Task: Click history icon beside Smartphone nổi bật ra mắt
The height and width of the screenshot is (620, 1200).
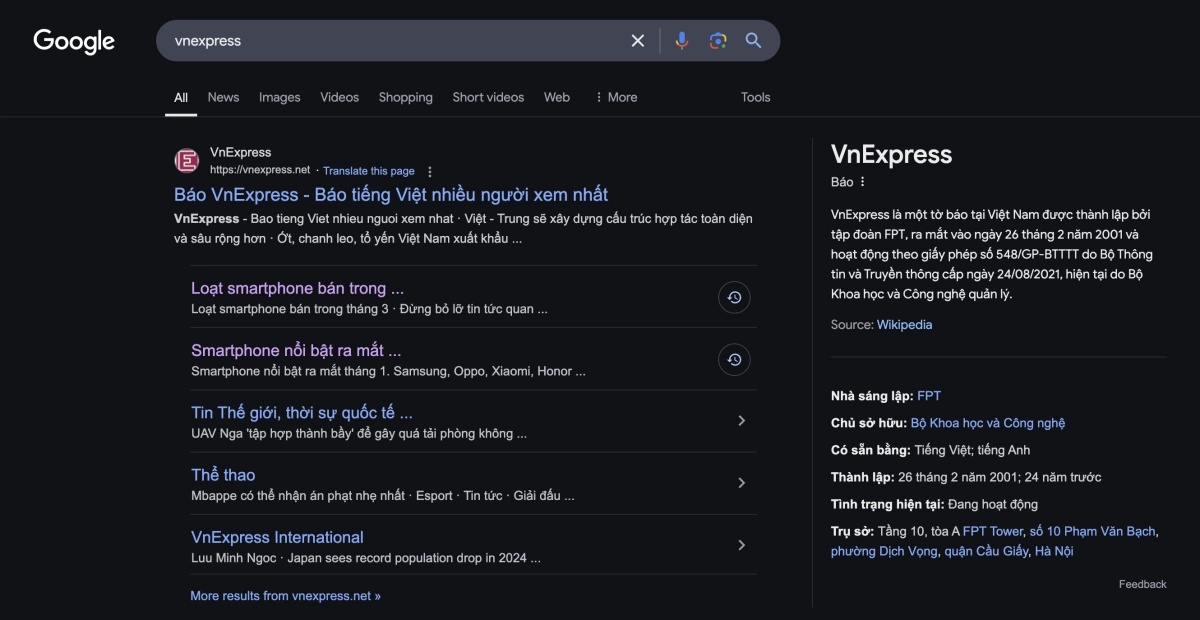Action: pyautogui.click(x=734, y=359)
